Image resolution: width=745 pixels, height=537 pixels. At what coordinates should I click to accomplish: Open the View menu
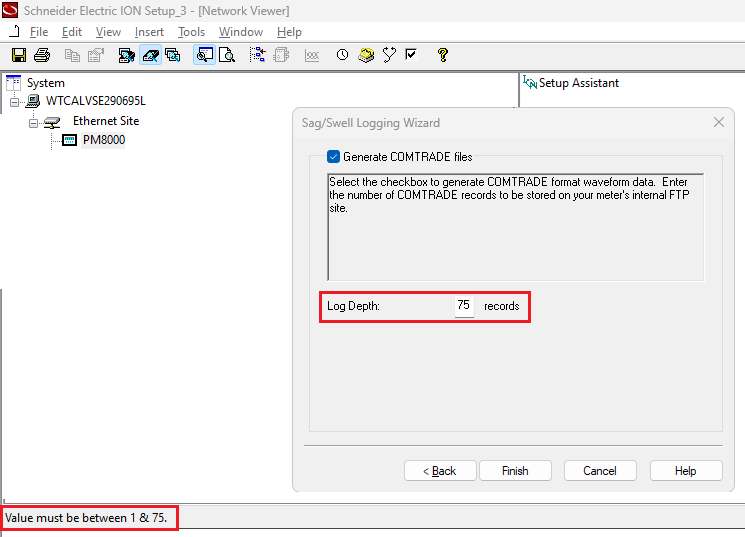pyautogui.click(x=108, y=32)
